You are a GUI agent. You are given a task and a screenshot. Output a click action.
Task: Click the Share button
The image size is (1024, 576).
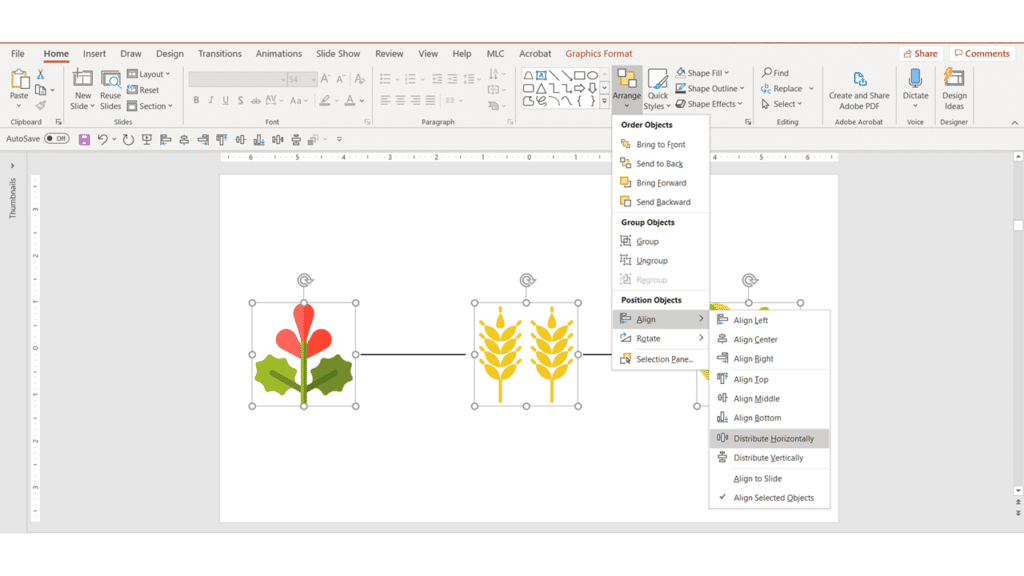920,54
